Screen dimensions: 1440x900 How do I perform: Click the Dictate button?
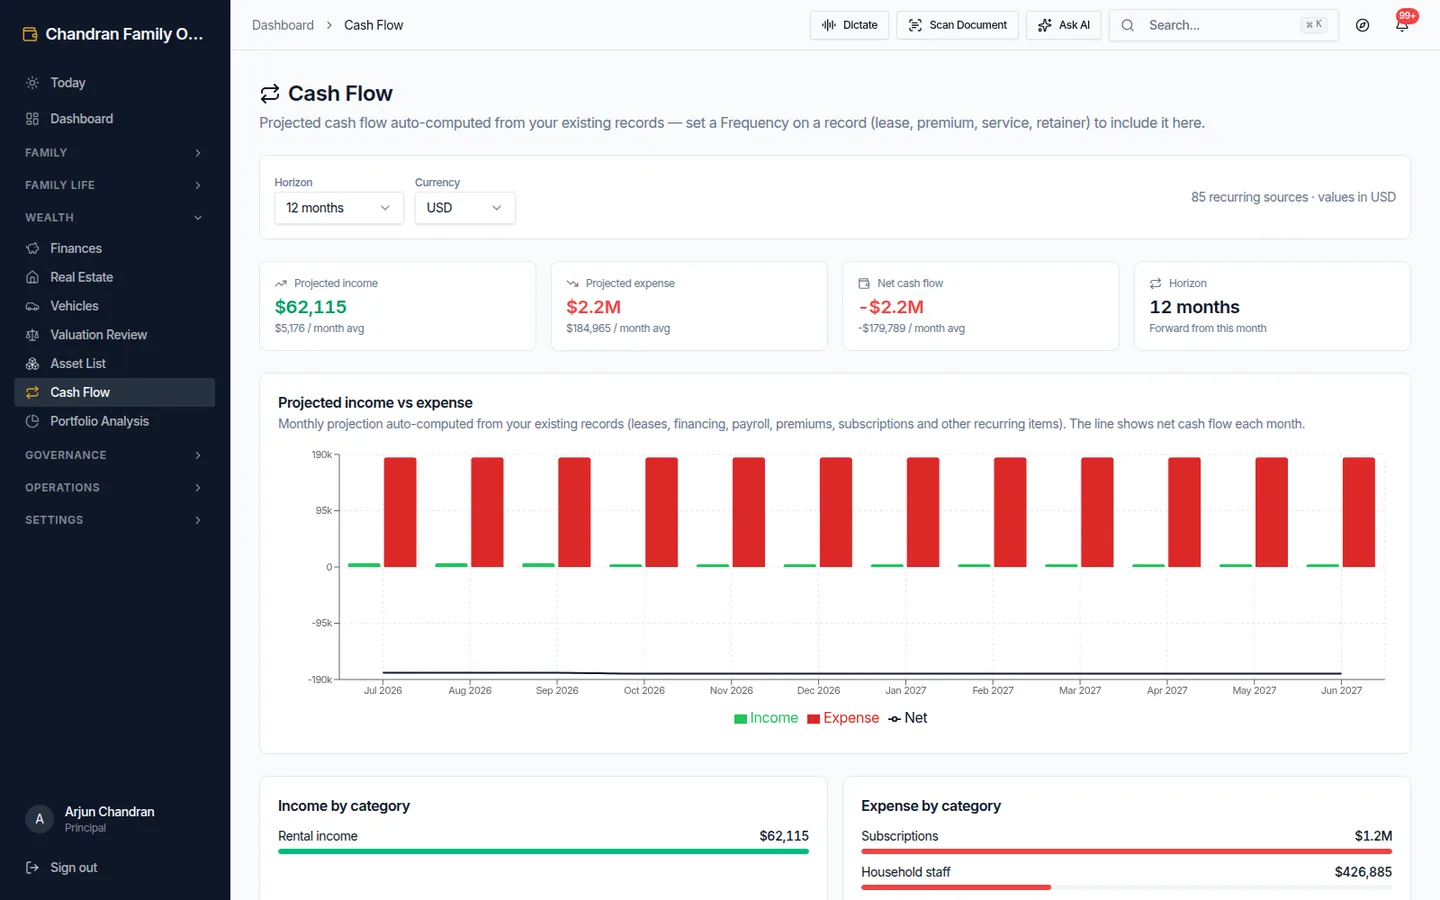849,25
